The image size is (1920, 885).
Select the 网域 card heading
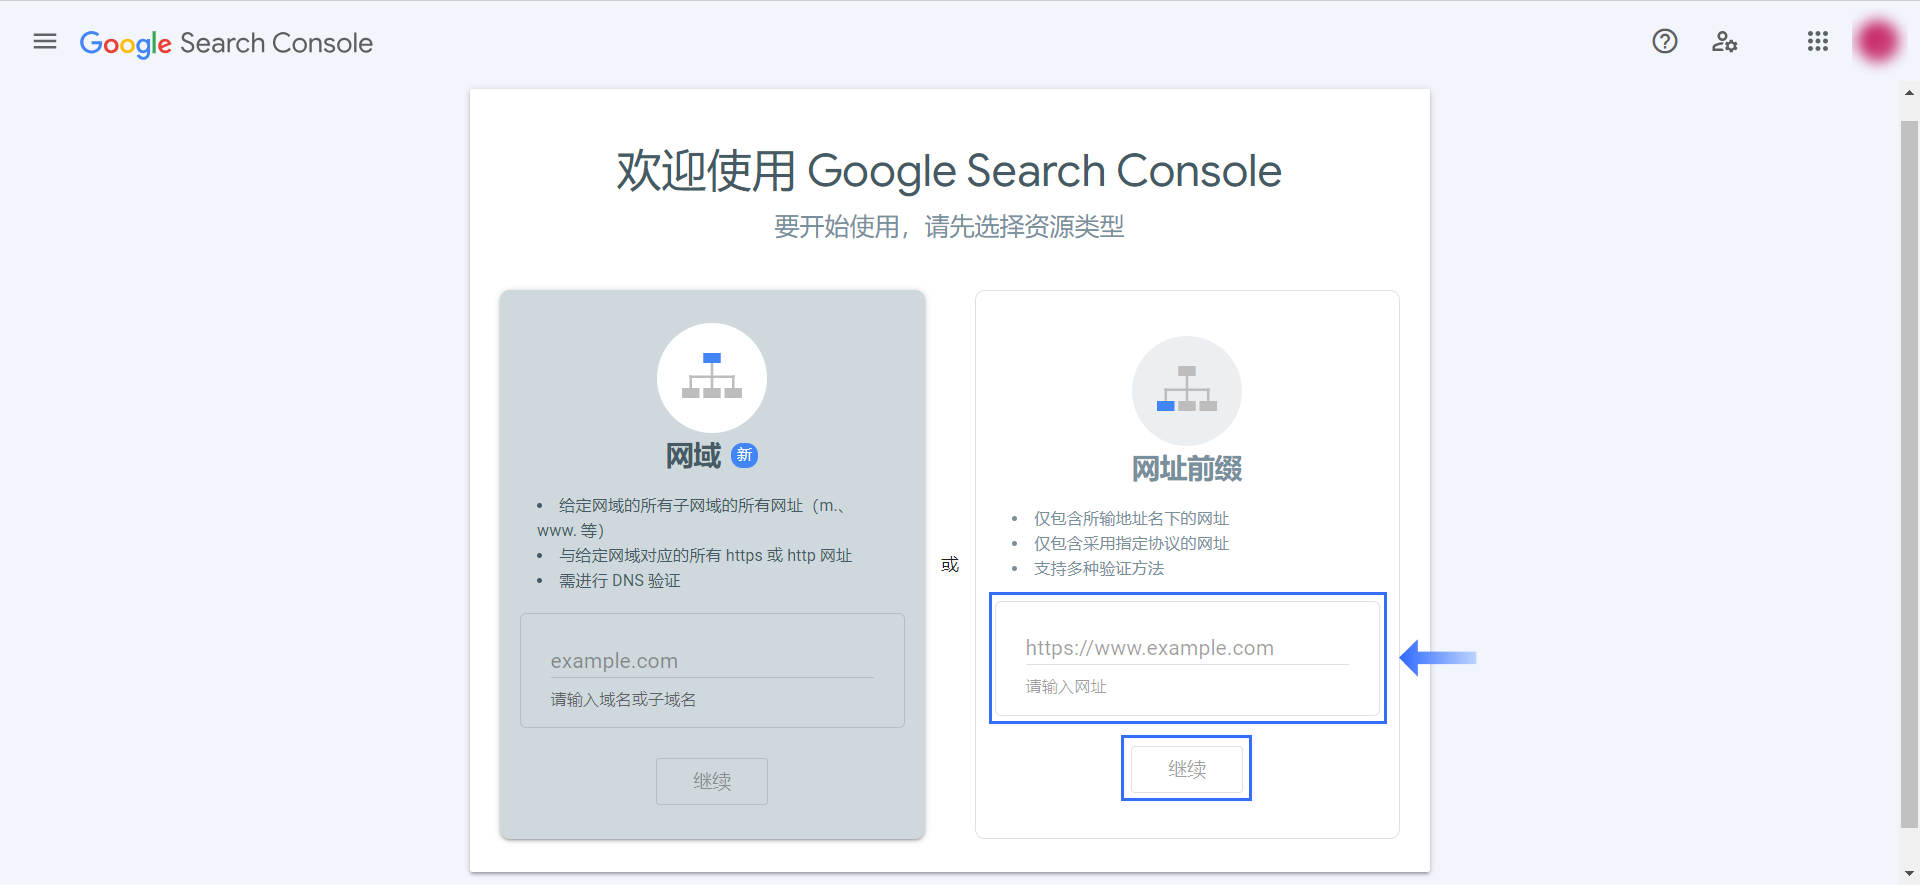[x=694, y=456]
